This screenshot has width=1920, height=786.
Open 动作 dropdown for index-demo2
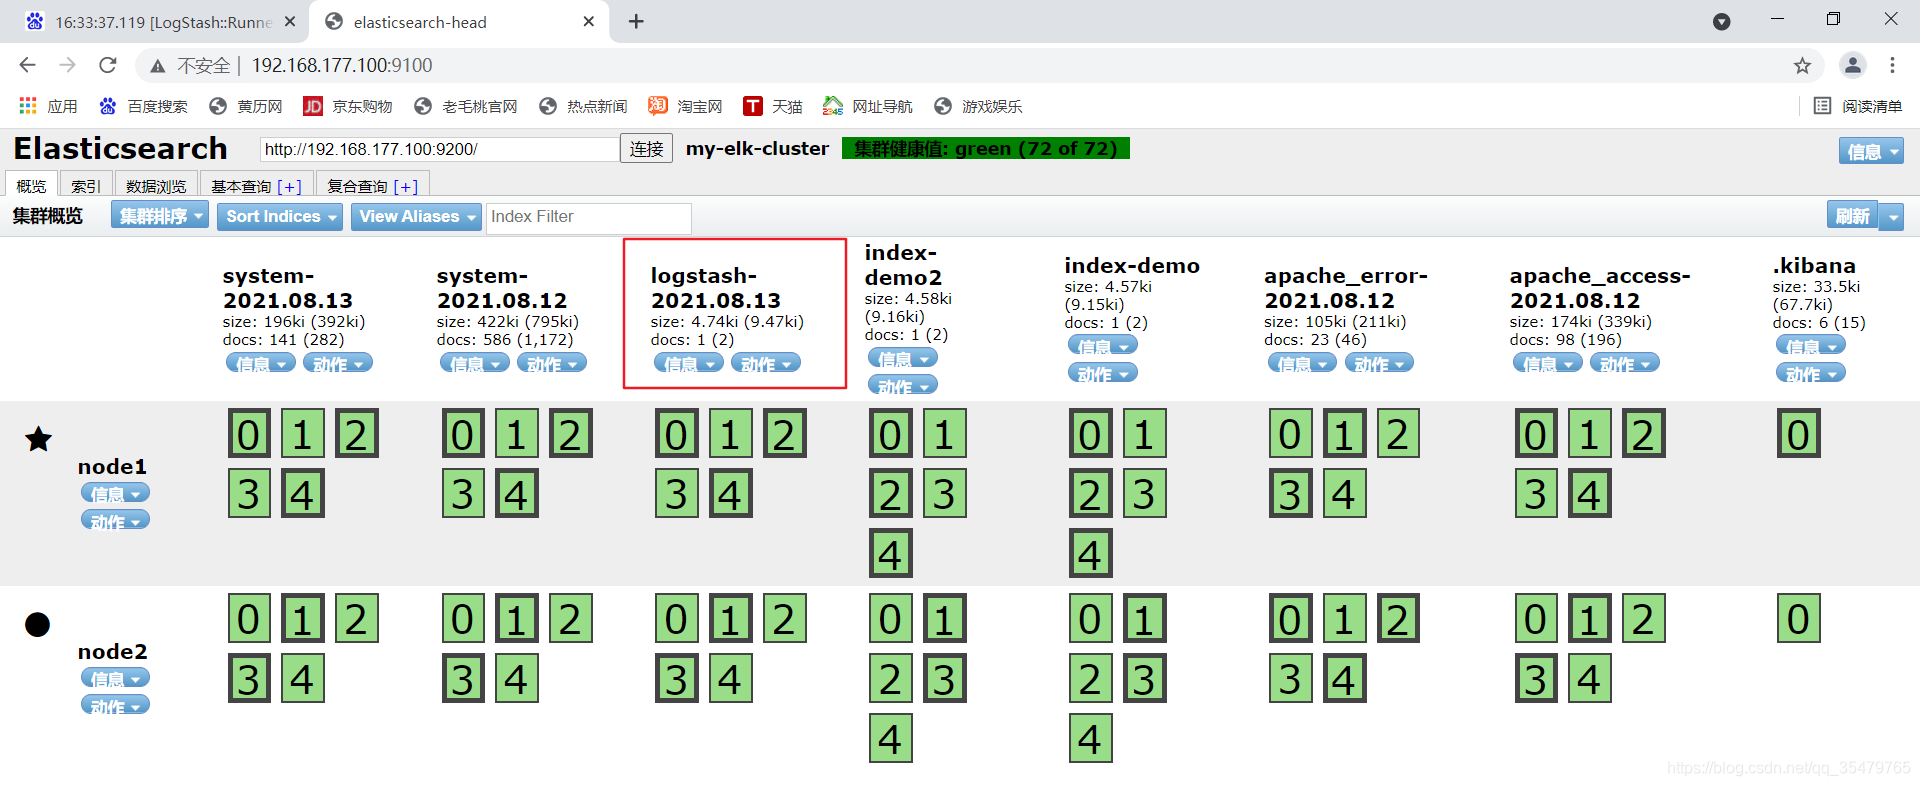point(903,385)
